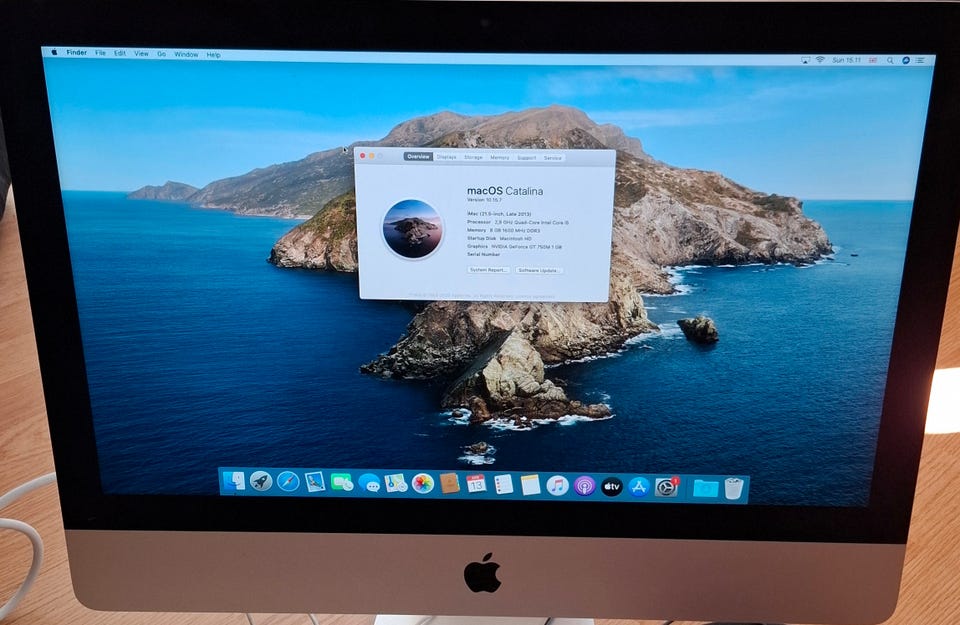
Task: Open the Apple menu
Action: (54, 53)
